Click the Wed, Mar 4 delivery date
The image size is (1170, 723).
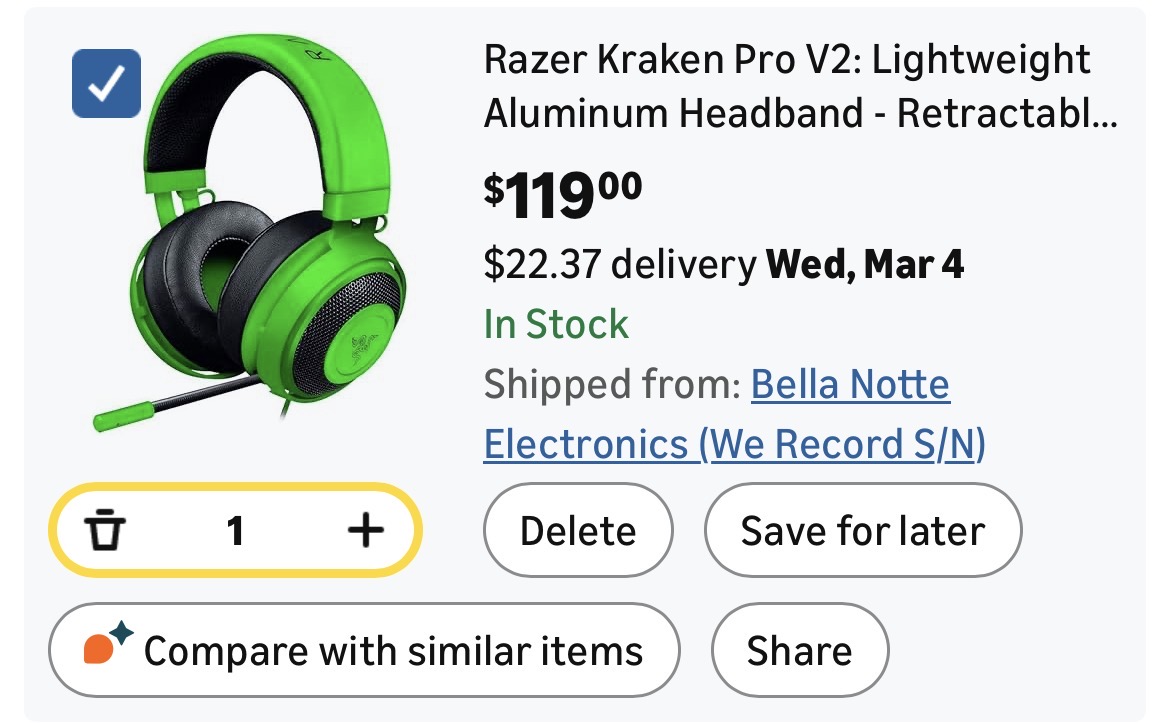pos(864,264)
